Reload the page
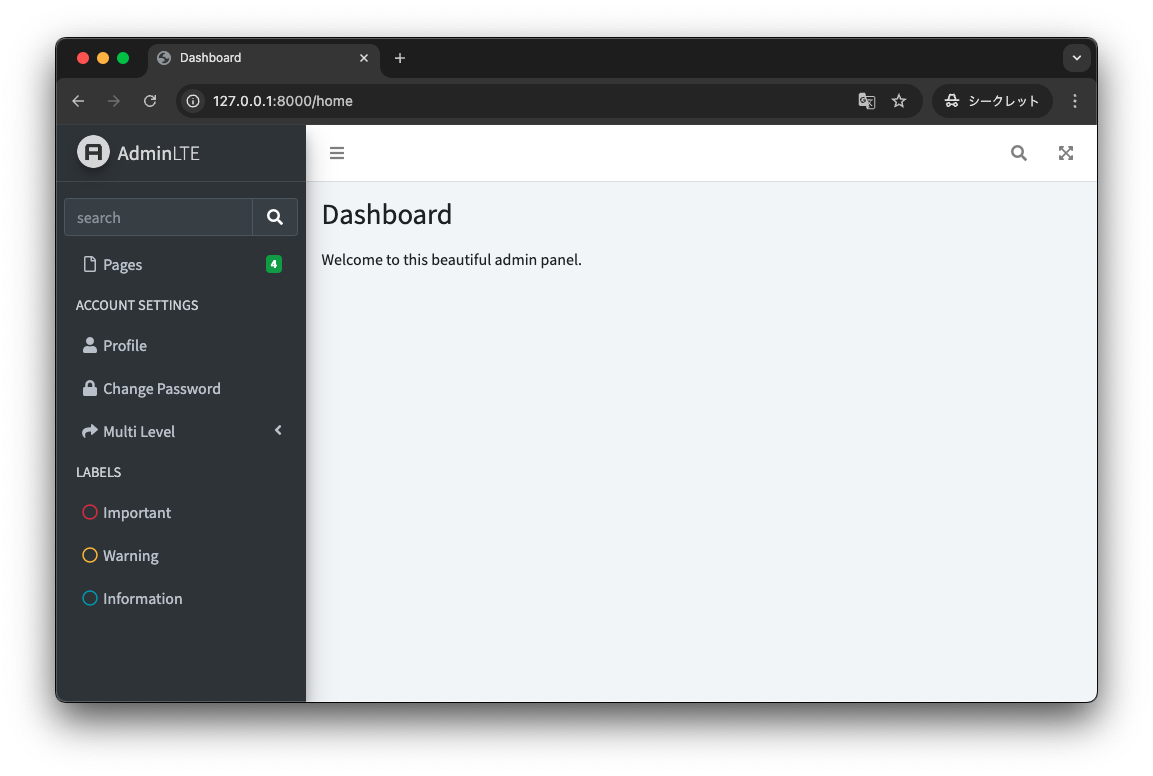This screenshot has height=776, width=1153. pos(150,101)
